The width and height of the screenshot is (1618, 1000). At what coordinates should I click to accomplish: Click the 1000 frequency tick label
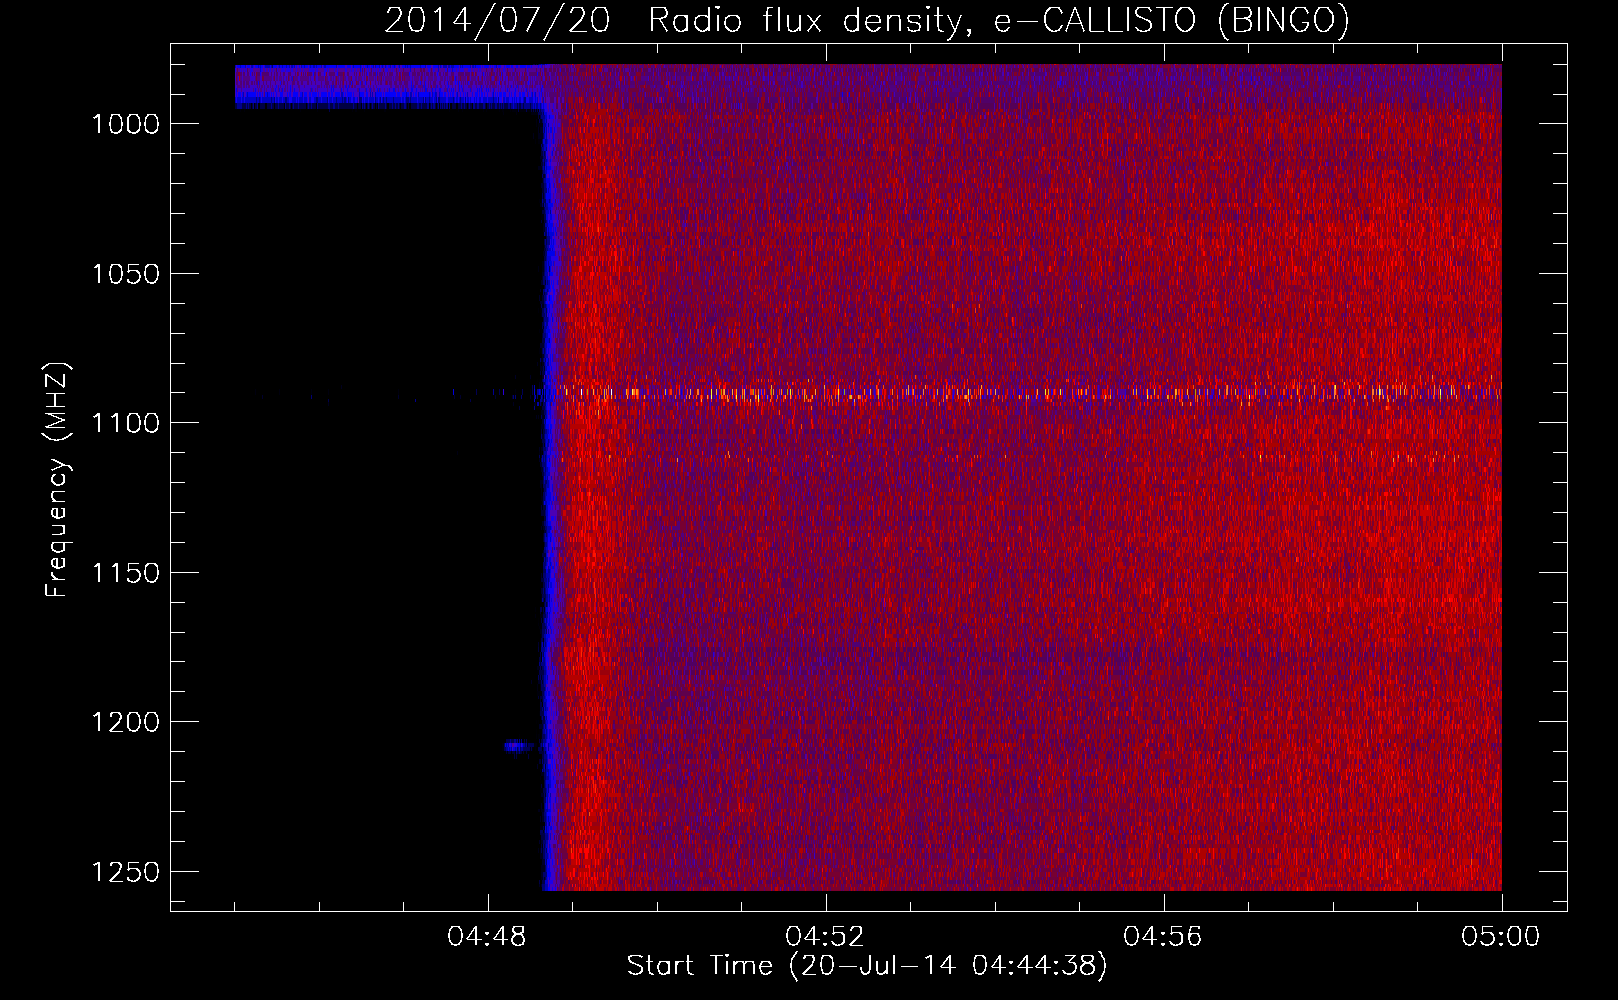(125, 124)
